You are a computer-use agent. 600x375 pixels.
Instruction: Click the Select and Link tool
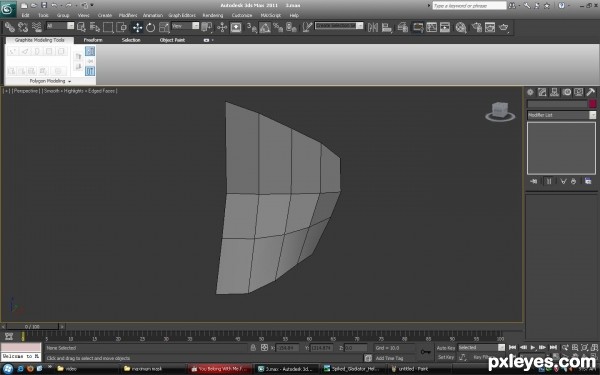pos(10,27)
